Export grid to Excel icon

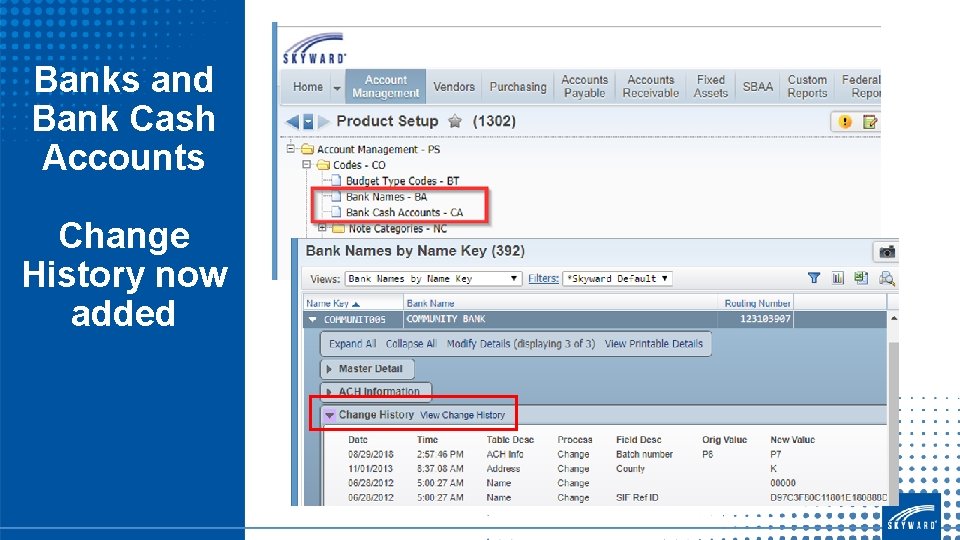tap(861, 278)
